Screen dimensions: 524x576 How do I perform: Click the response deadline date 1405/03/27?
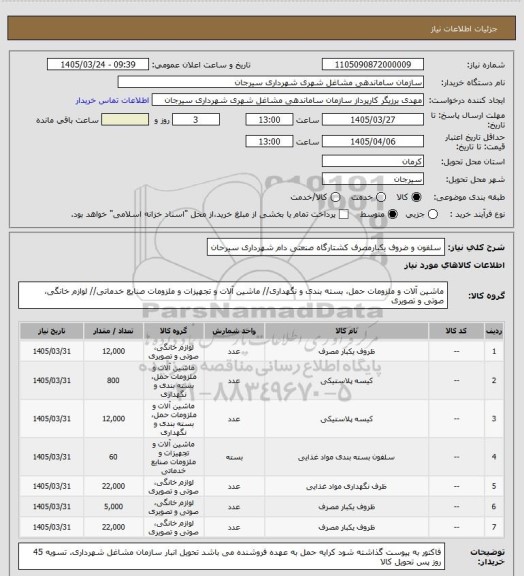tap(373, 120)
